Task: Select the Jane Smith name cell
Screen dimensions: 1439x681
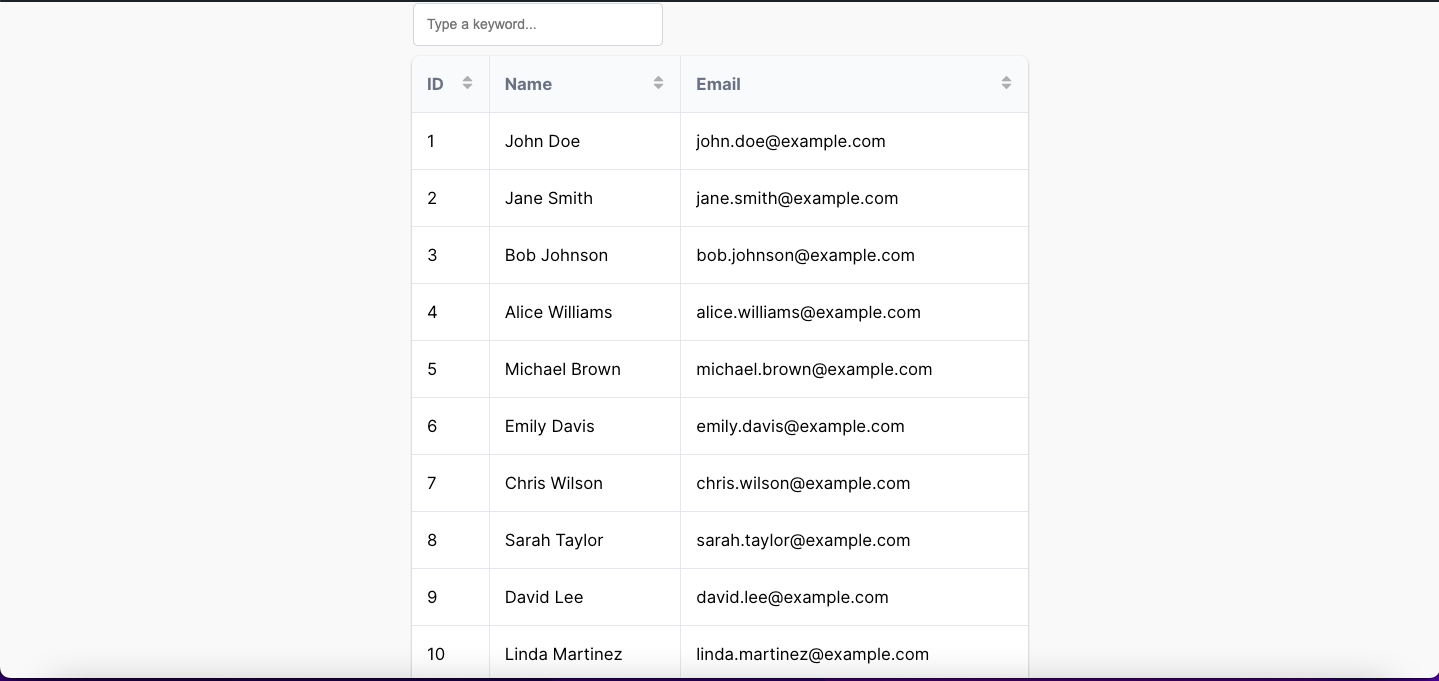Action: click(x=585, y=198)
